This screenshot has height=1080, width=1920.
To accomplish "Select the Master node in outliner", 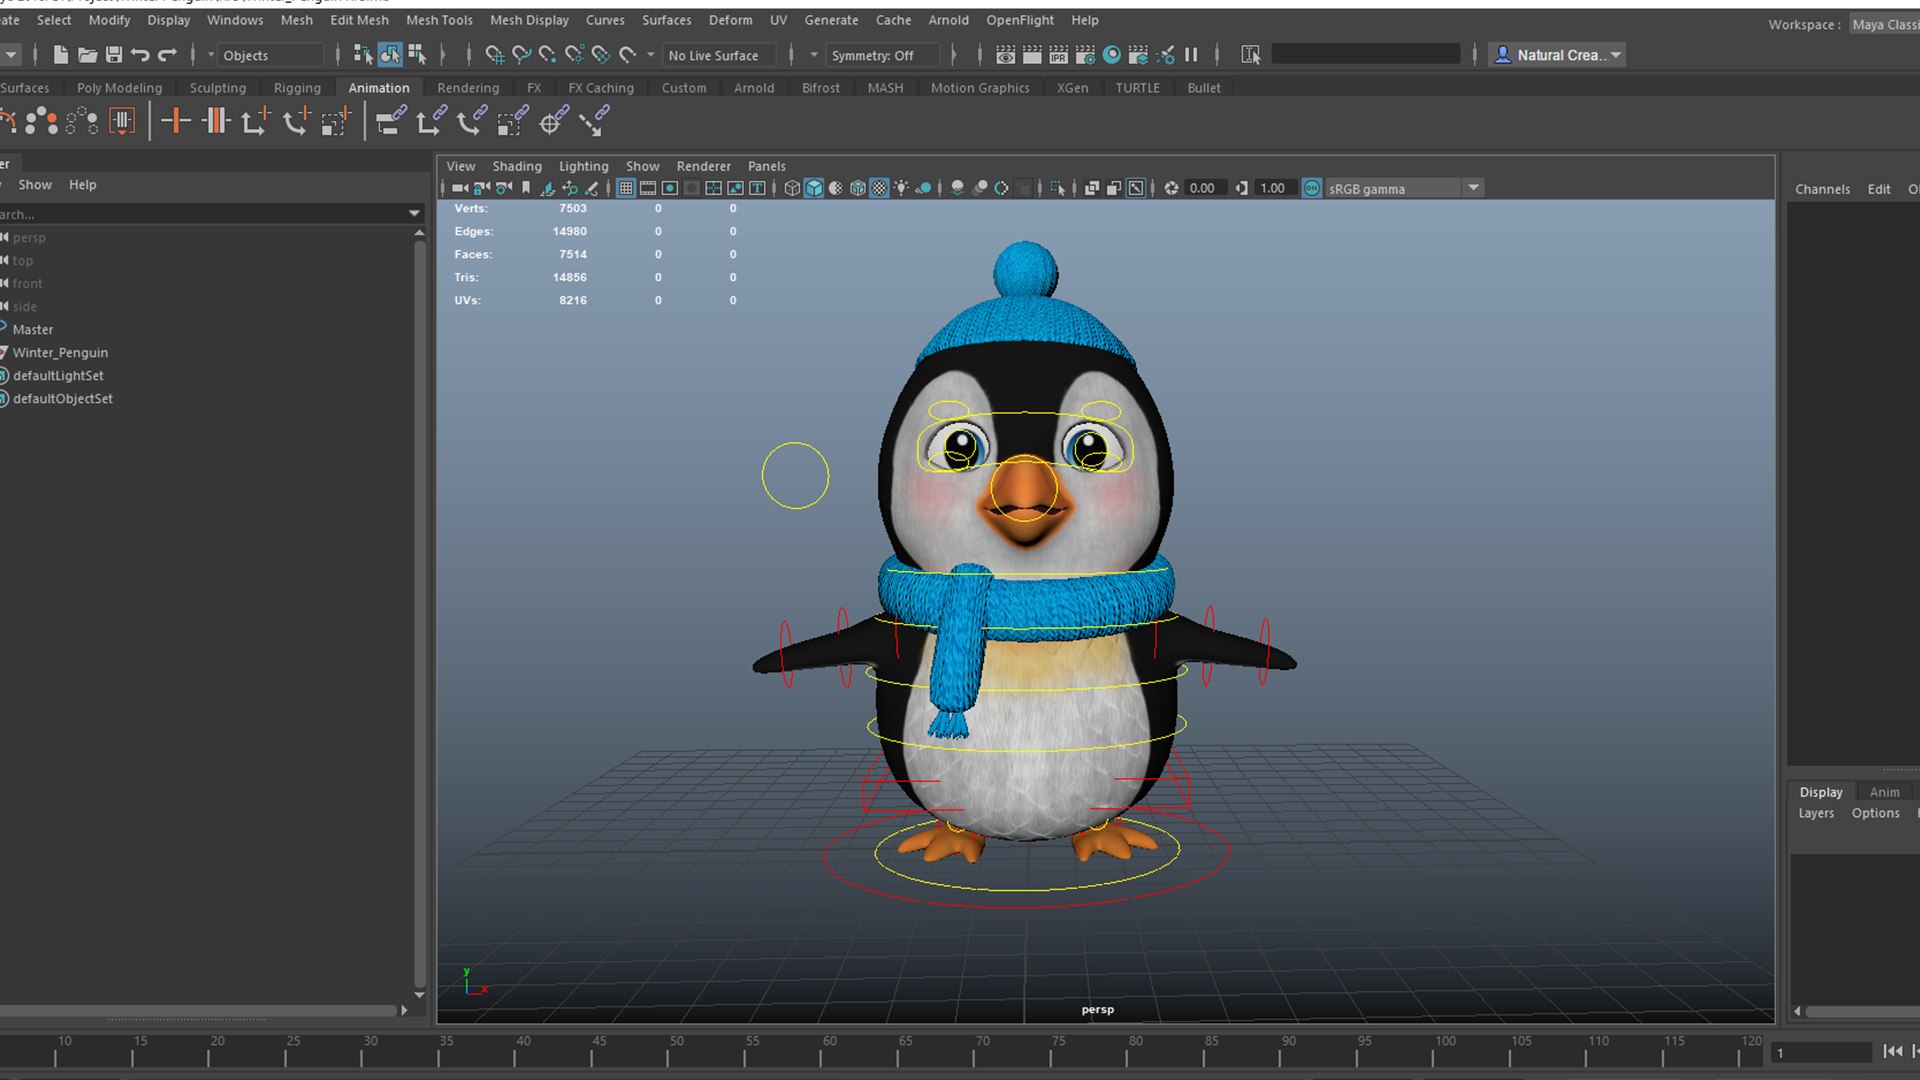I will [x=33, y=329].
